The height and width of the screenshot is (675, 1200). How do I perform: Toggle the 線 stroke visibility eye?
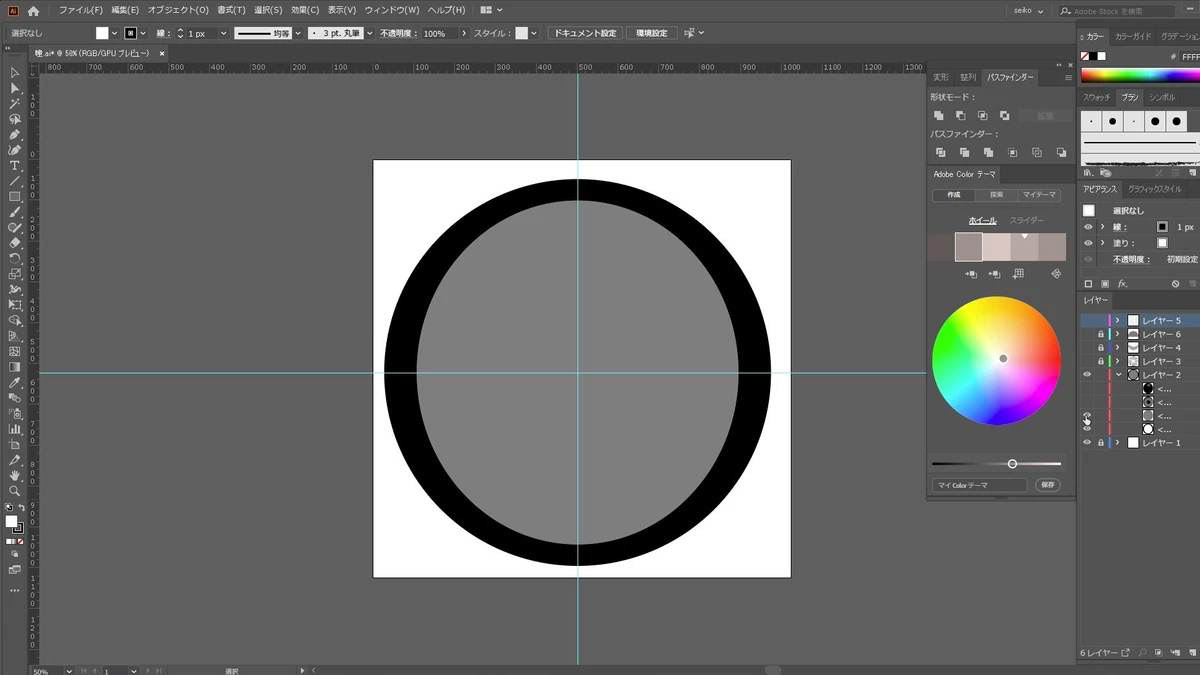[1089, 227]
